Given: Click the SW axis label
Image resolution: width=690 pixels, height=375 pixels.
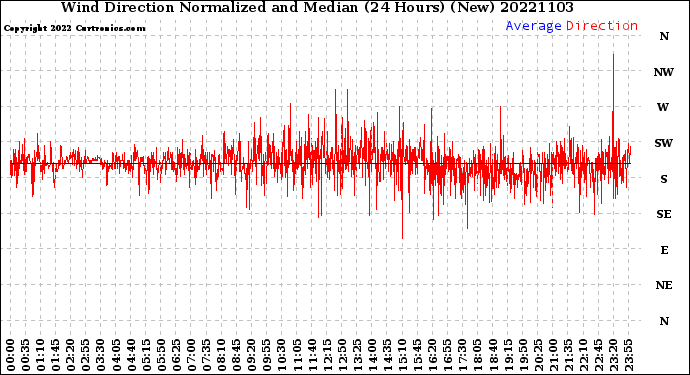Looking at the screenshot, I should [664, 143].
